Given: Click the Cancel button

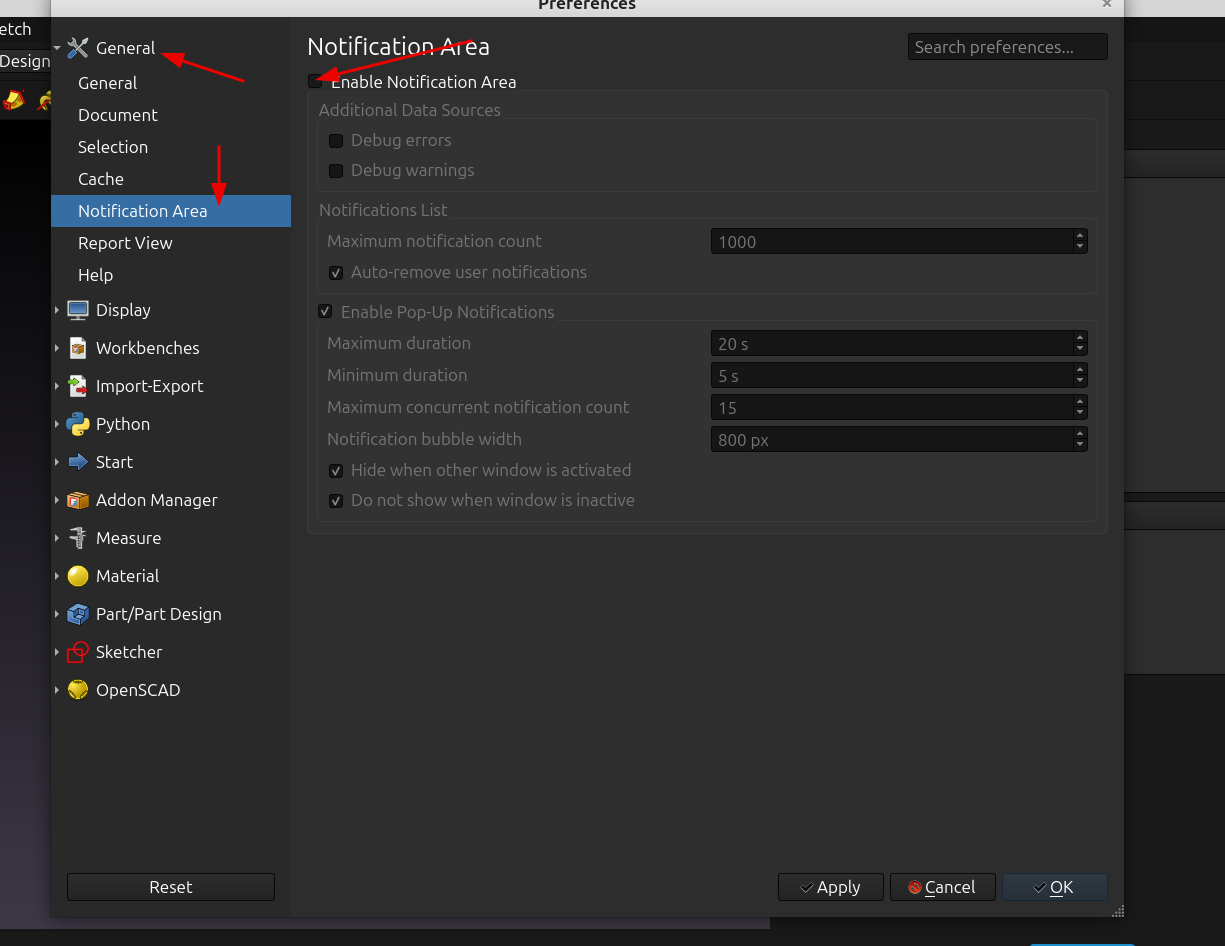Looking at the screenshot, I should (x=943, y=887).
